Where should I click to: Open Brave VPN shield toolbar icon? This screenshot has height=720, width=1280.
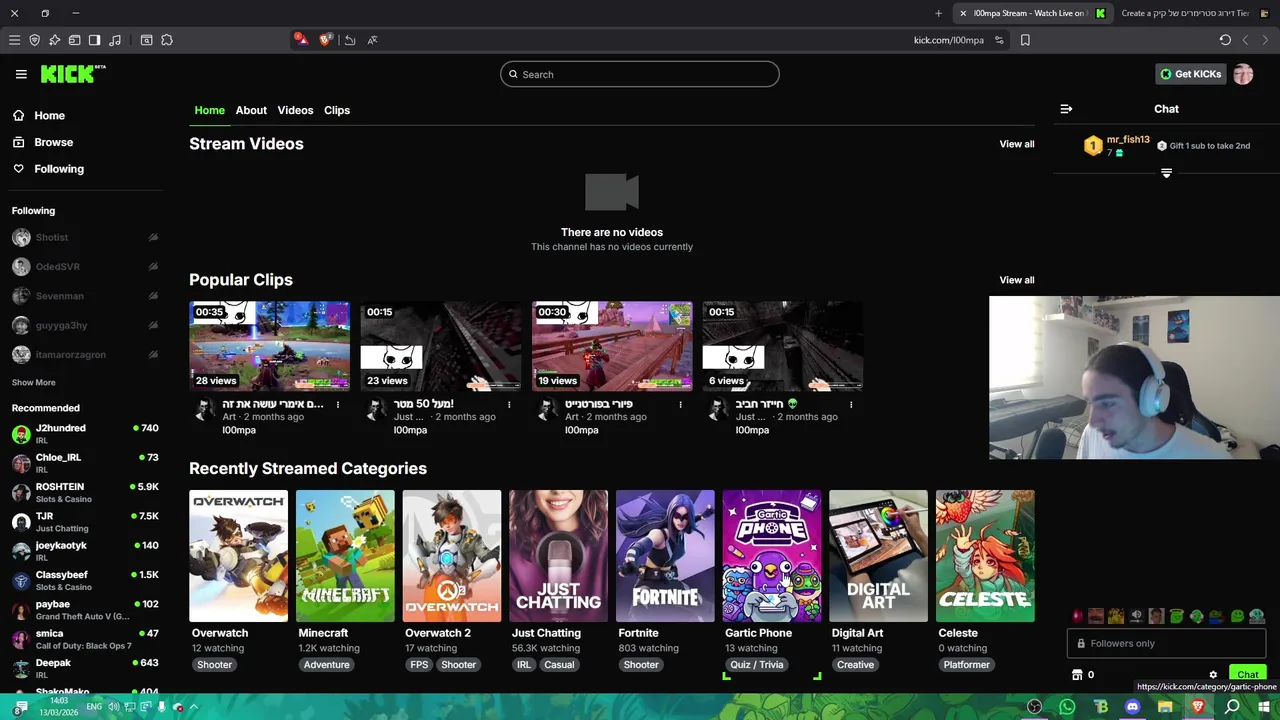34,40
